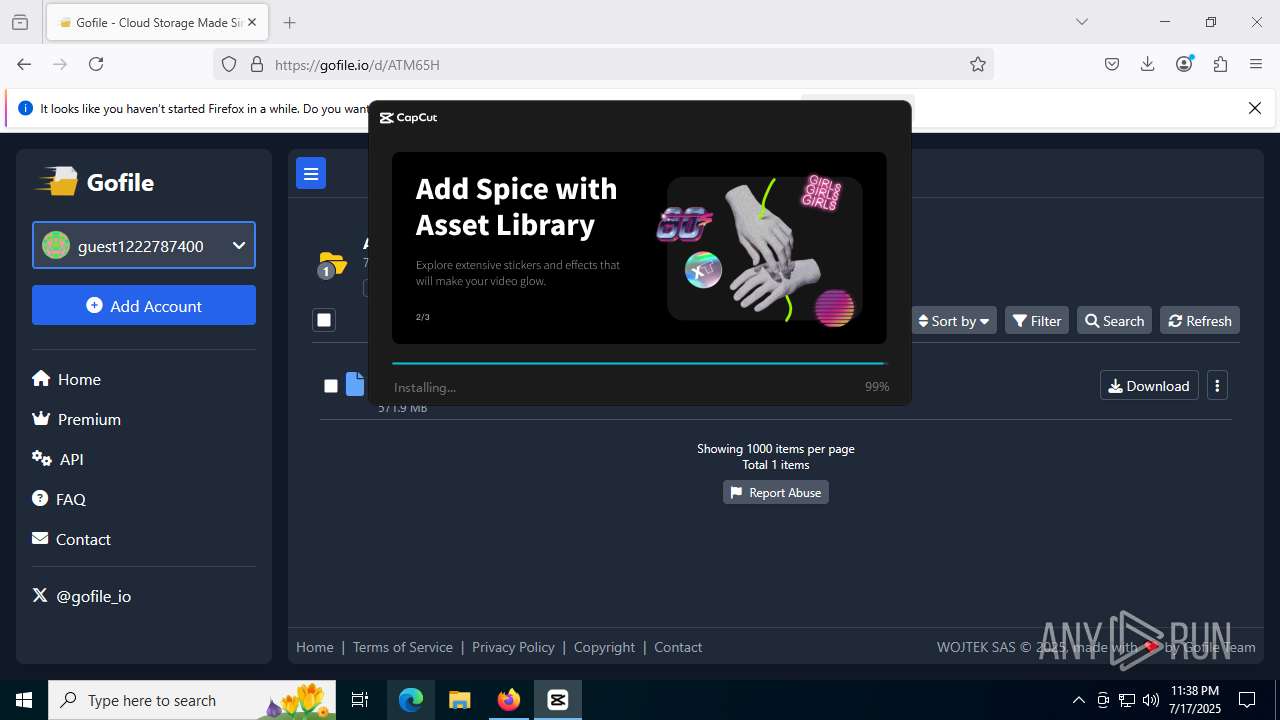The image size is (1280, 720).
Task: Open Task View on the taskbar
Action: (360, 700)
